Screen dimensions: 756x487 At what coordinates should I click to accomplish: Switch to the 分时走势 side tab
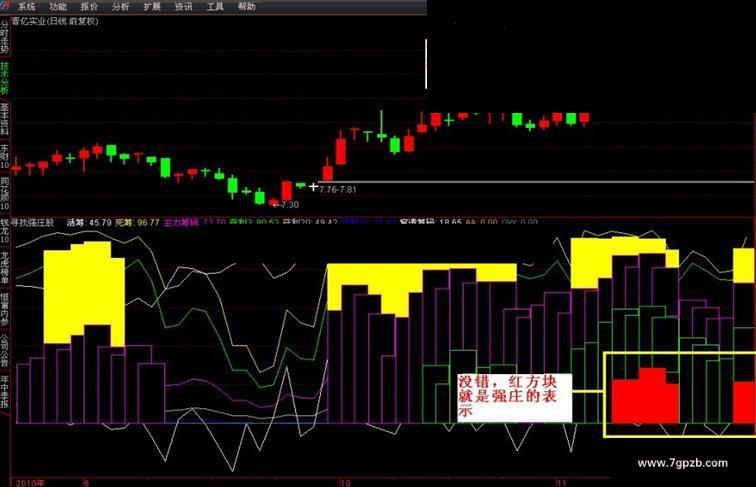pos(4,37)
